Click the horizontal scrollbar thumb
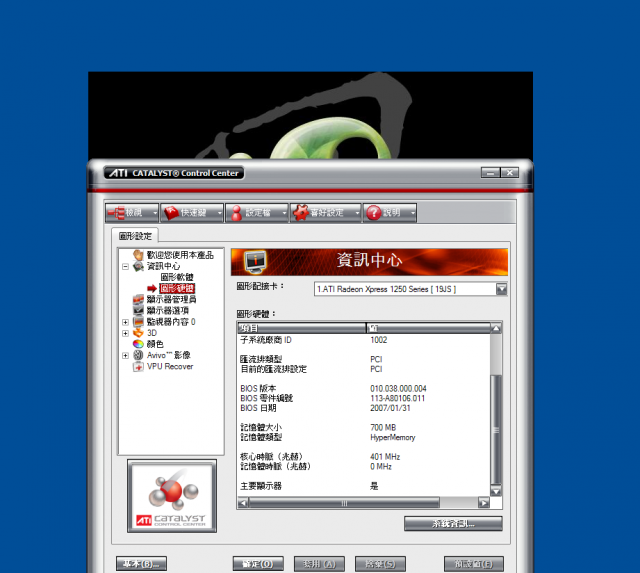 coord(344,503)
